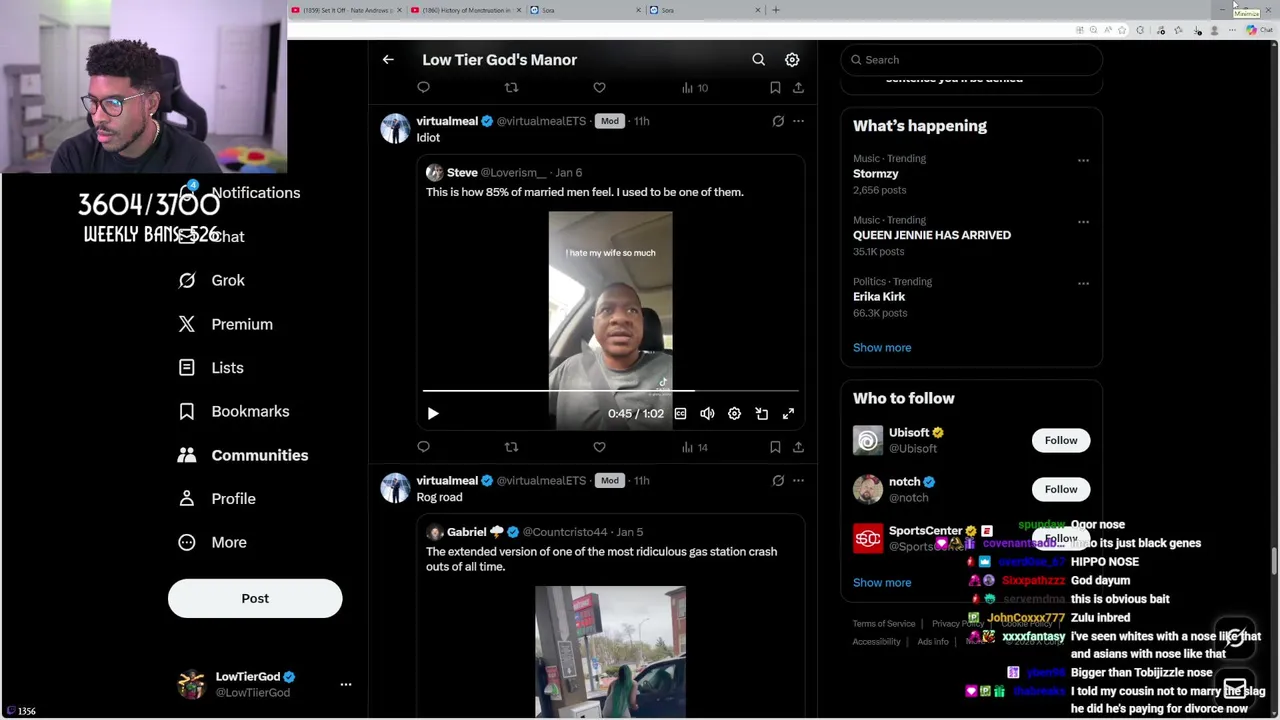Show more trending topics under What's happening
The width and height of the screenshot is (1280, 720).
[x=882, y=348]
